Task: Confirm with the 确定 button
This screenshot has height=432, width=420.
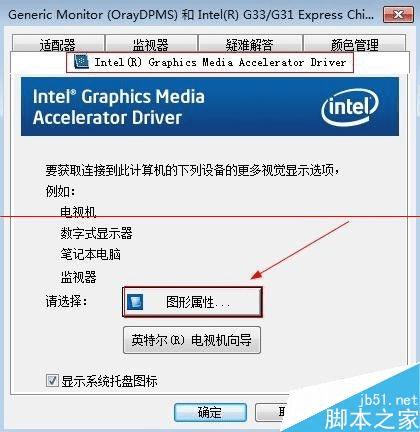Action: (x=210, y=413)
